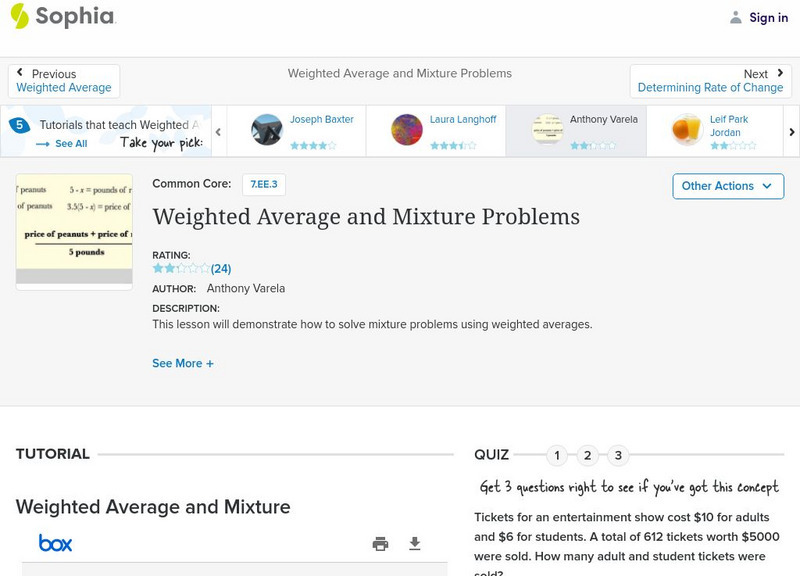
Task: Click the download icon in document viewer
Action: pos(415,544)
